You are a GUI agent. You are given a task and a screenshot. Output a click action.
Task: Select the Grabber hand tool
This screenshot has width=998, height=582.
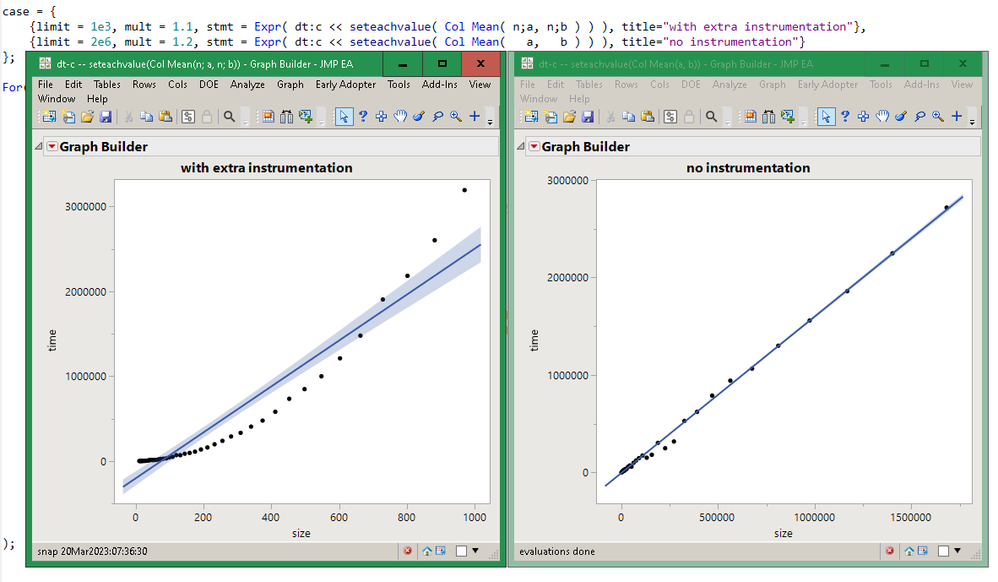400,117
